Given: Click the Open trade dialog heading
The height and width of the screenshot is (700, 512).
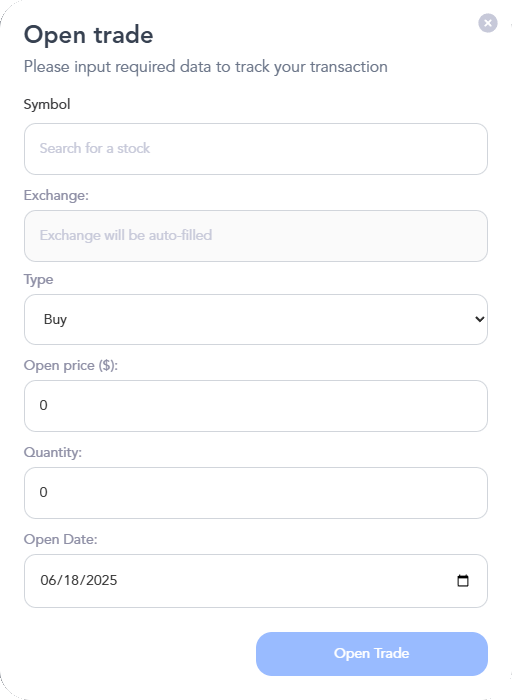Looking at the screenshot, I should [88, 35].
